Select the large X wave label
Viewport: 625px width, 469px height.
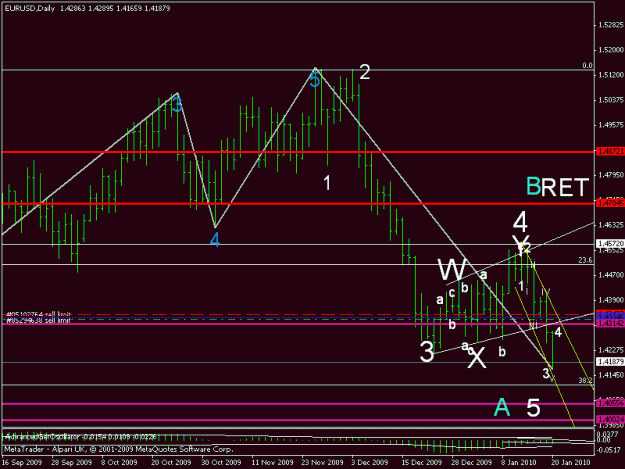click(x=477, y=357)
